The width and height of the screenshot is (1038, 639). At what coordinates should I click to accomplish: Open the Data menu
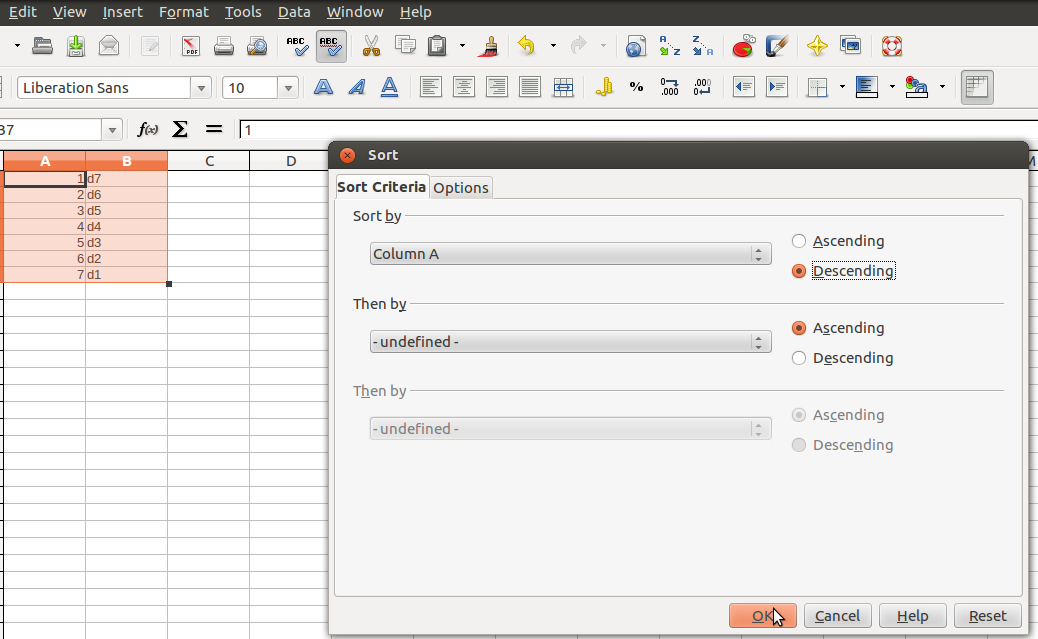pos(294,12)
